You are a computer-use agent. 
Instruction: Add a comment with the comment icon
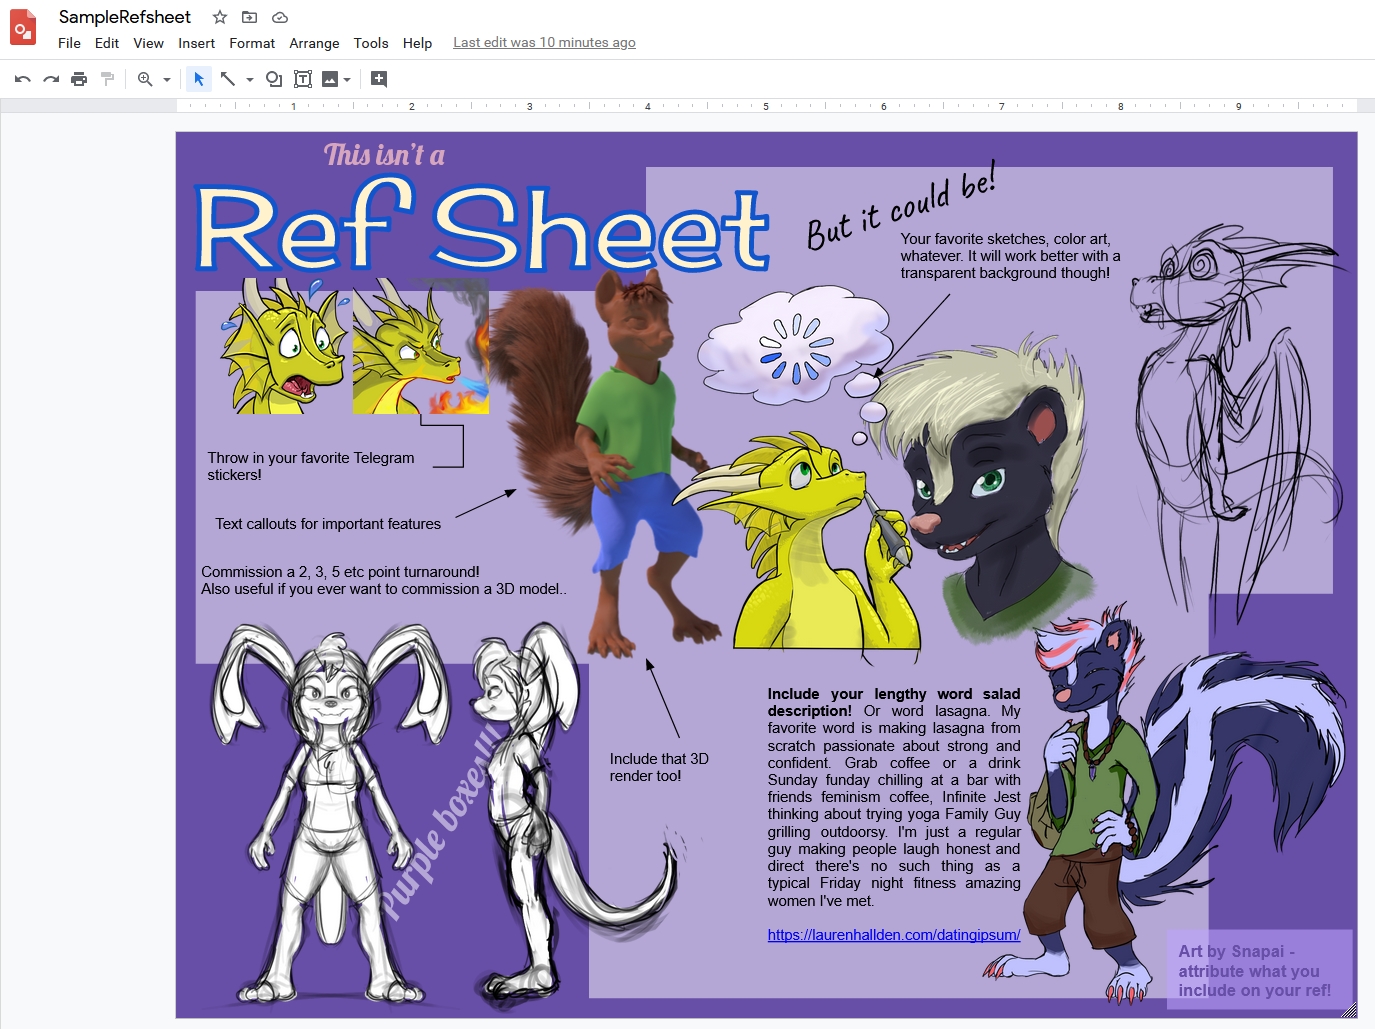click(379, 79)
